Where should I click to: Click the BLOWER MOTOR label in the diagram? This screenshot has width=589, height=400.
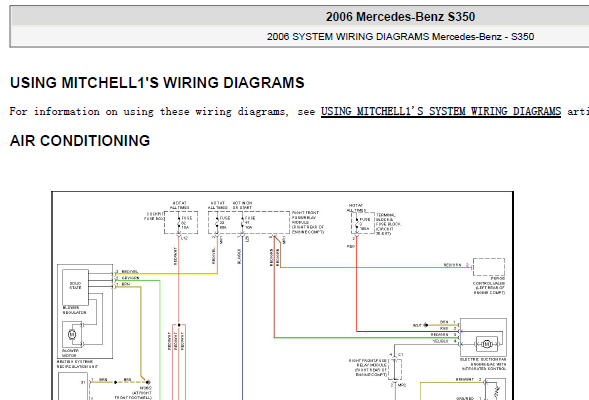[70, 353]
